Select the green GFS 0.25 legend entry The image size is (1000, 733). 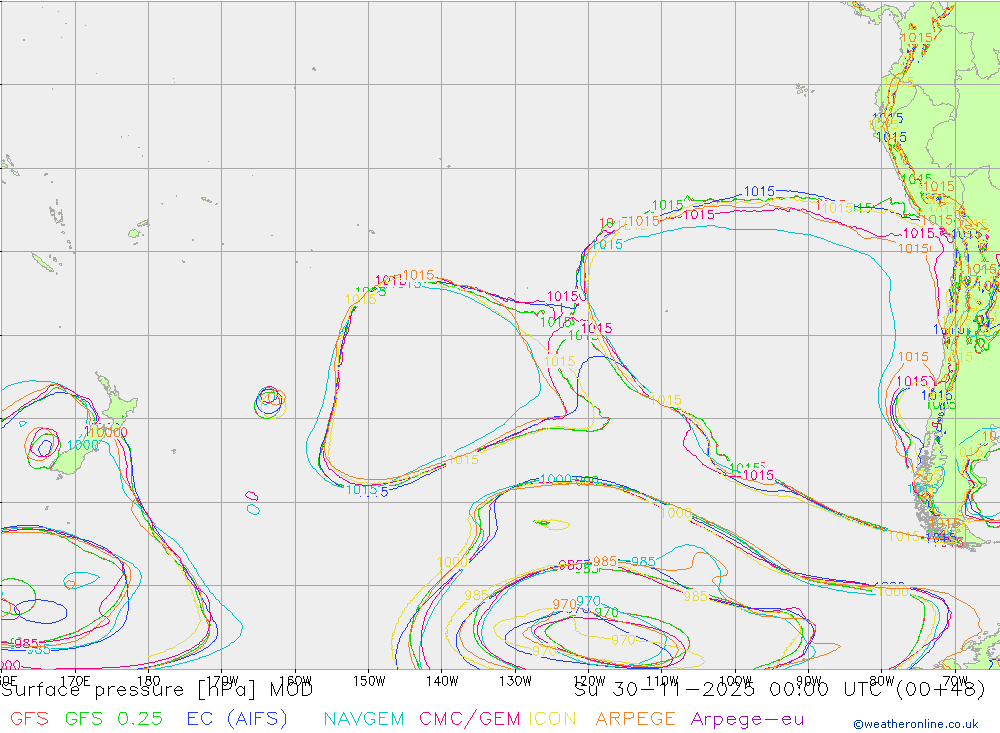pos(114,719)
